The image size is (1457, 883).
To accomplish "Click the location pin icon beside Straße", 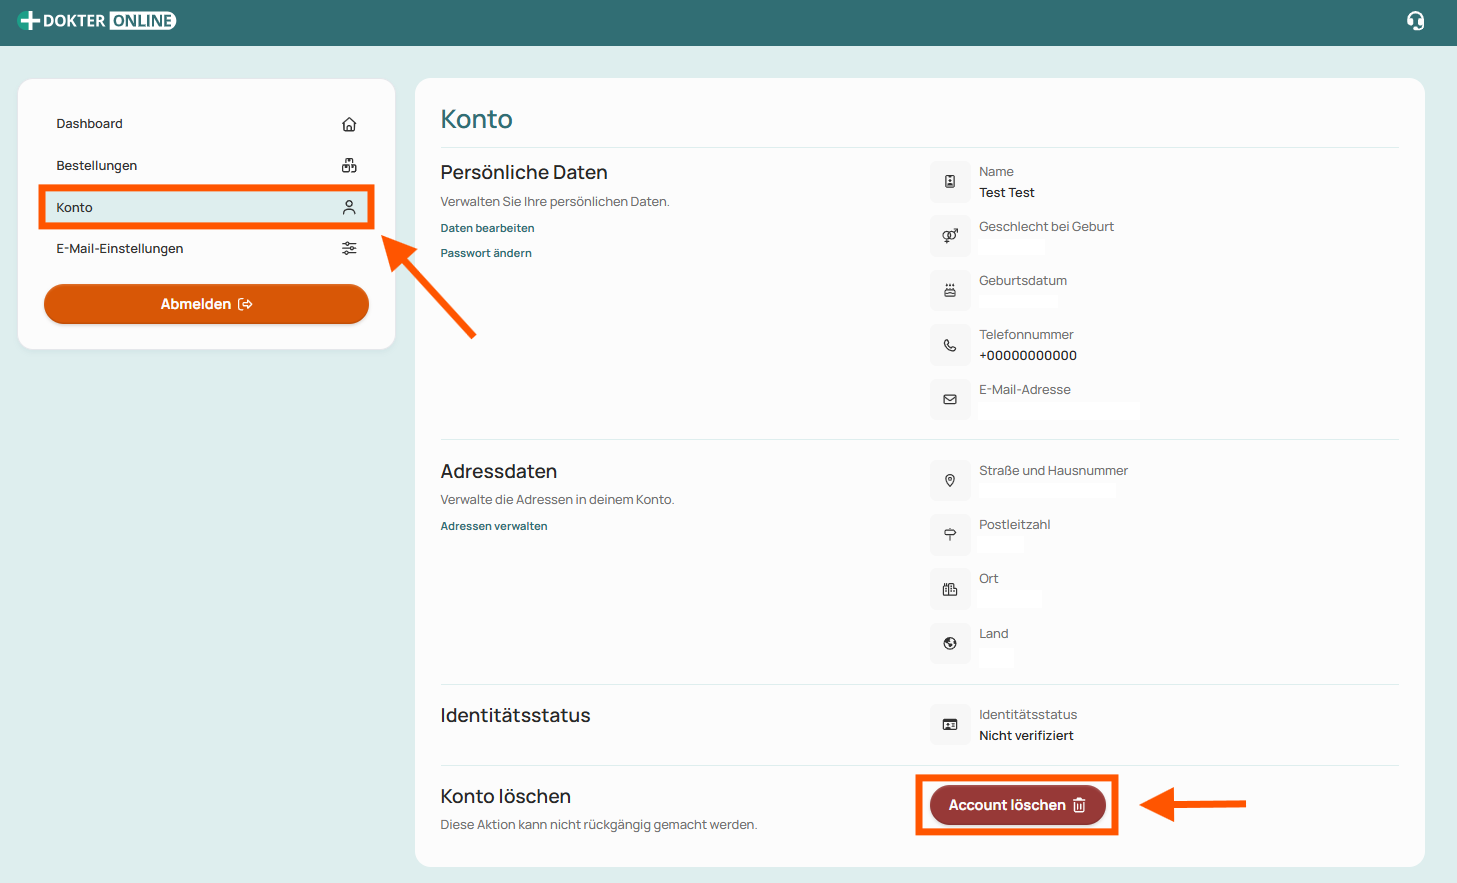I will click(950, 480).
